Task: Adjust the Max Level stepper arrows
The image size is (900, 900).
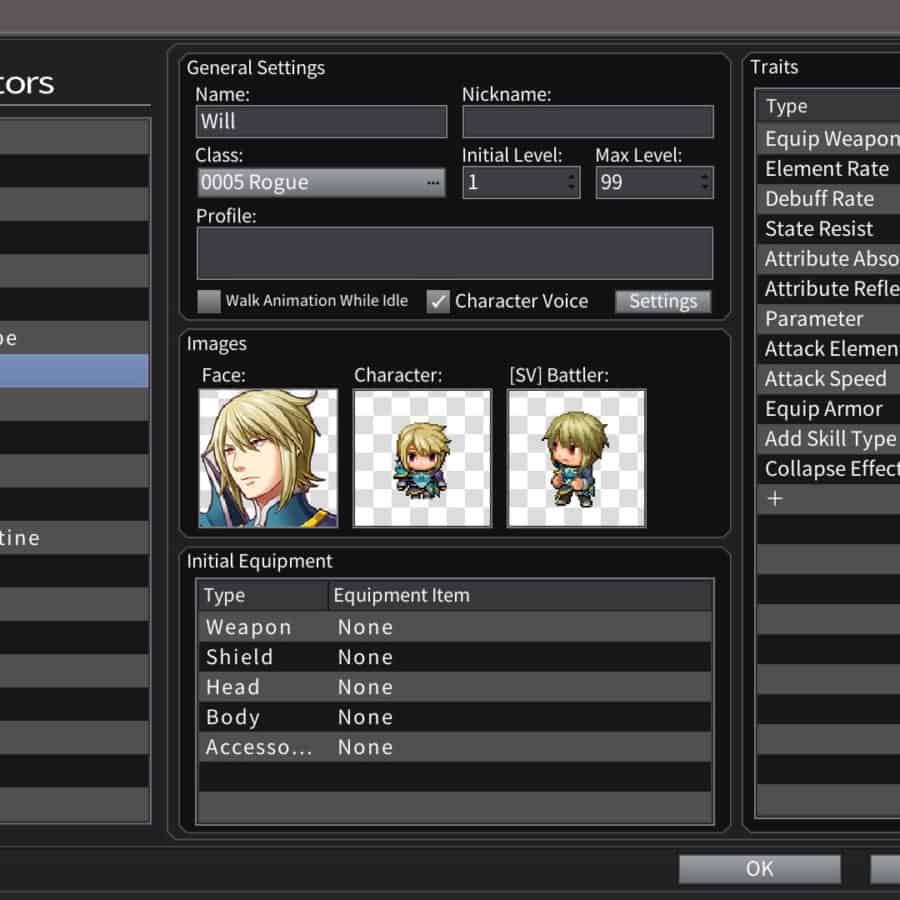Action: coord(705,183)
